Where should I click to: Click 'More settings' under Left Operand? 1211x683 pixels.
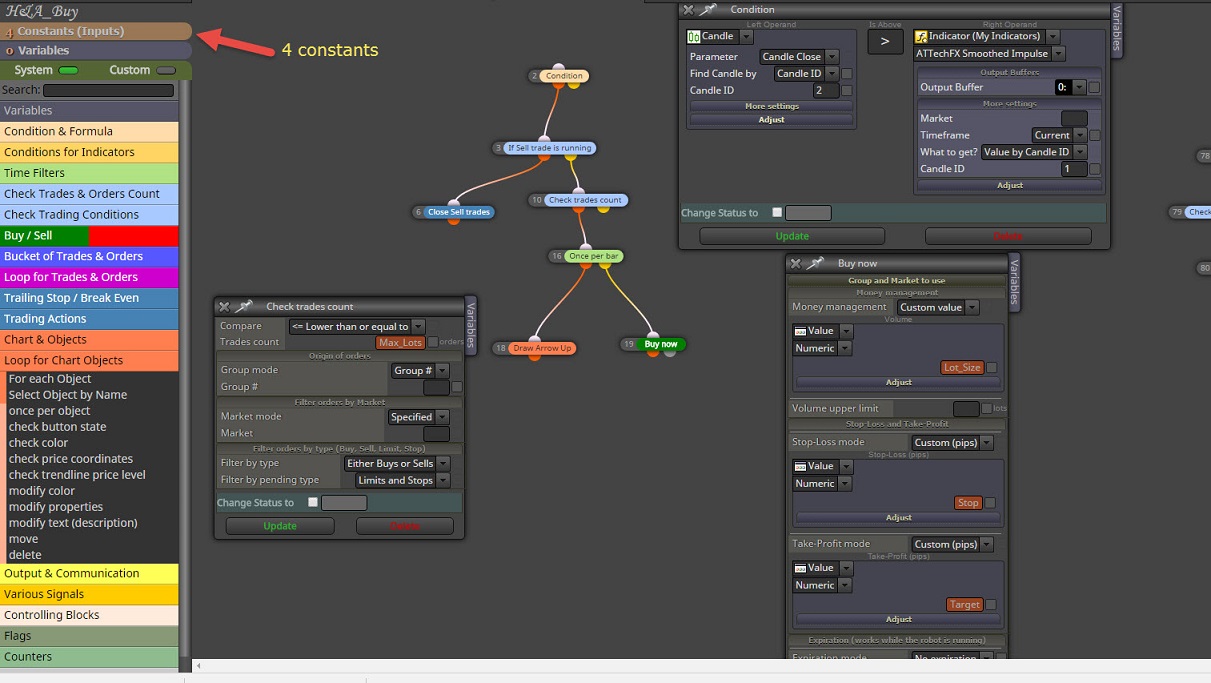(771, 106)
